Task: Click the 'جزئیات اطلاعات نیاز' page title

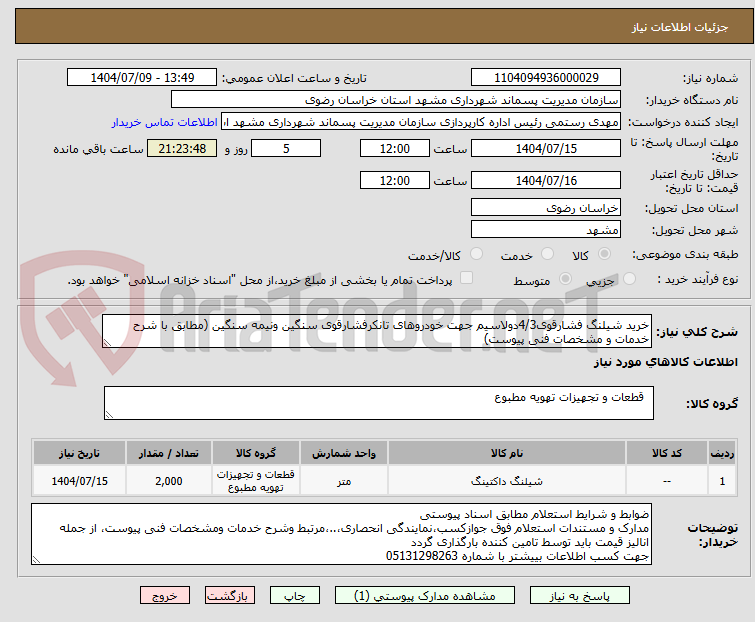Action: coord(680,27)
